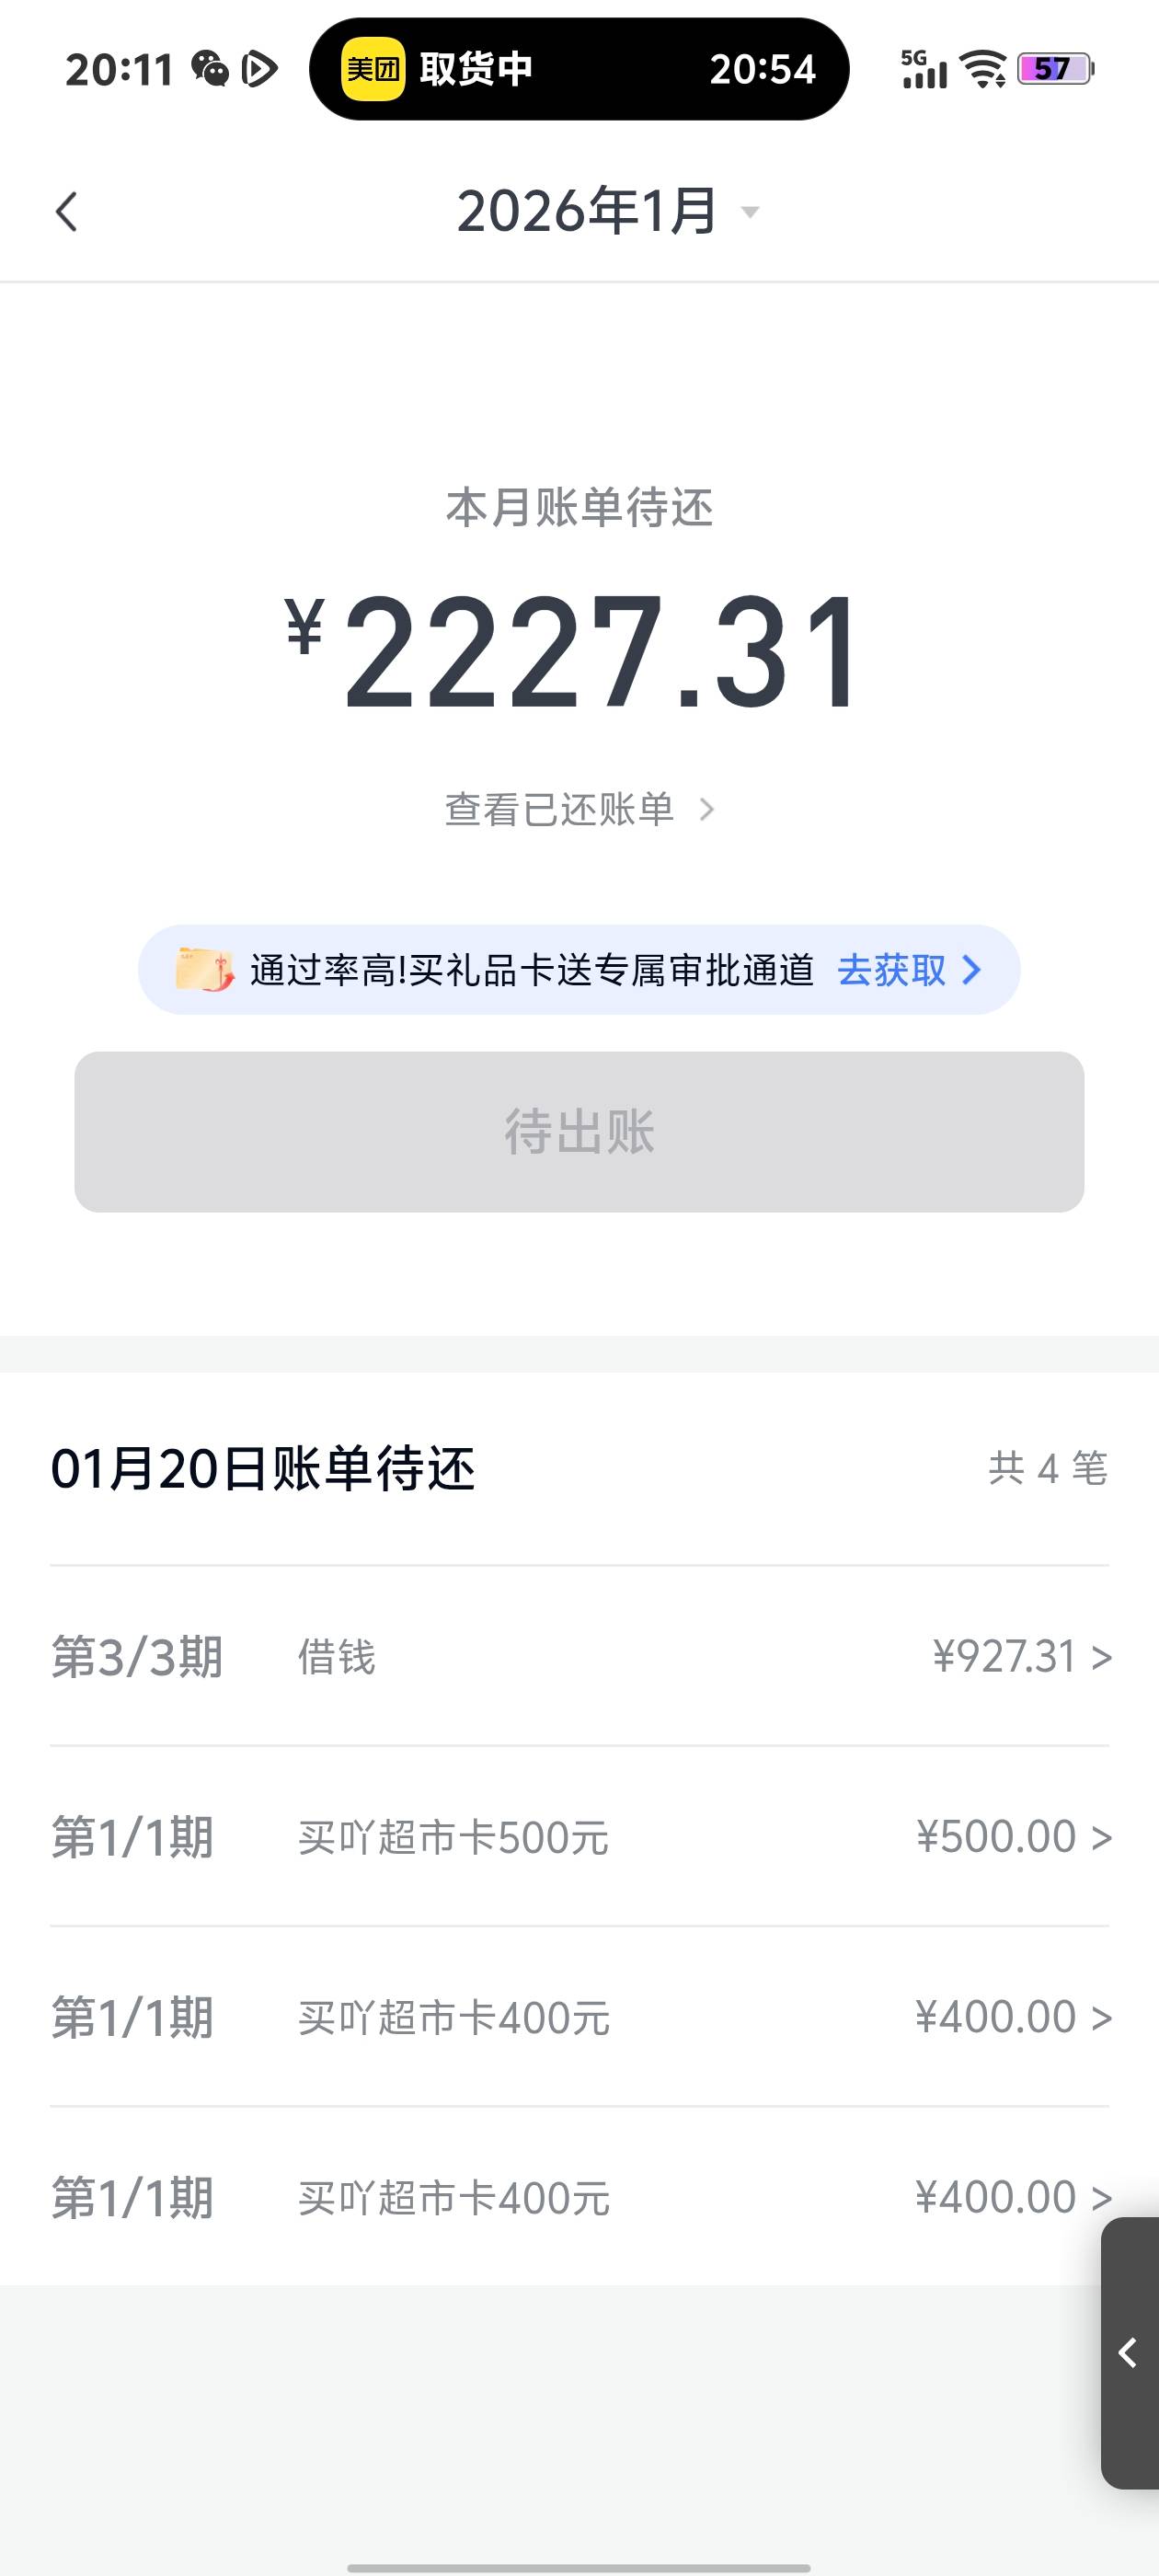Tap the battery indicator icon
Image resolution: width=1159 pixels, height=2576 pixels.
pos(1055,69)
